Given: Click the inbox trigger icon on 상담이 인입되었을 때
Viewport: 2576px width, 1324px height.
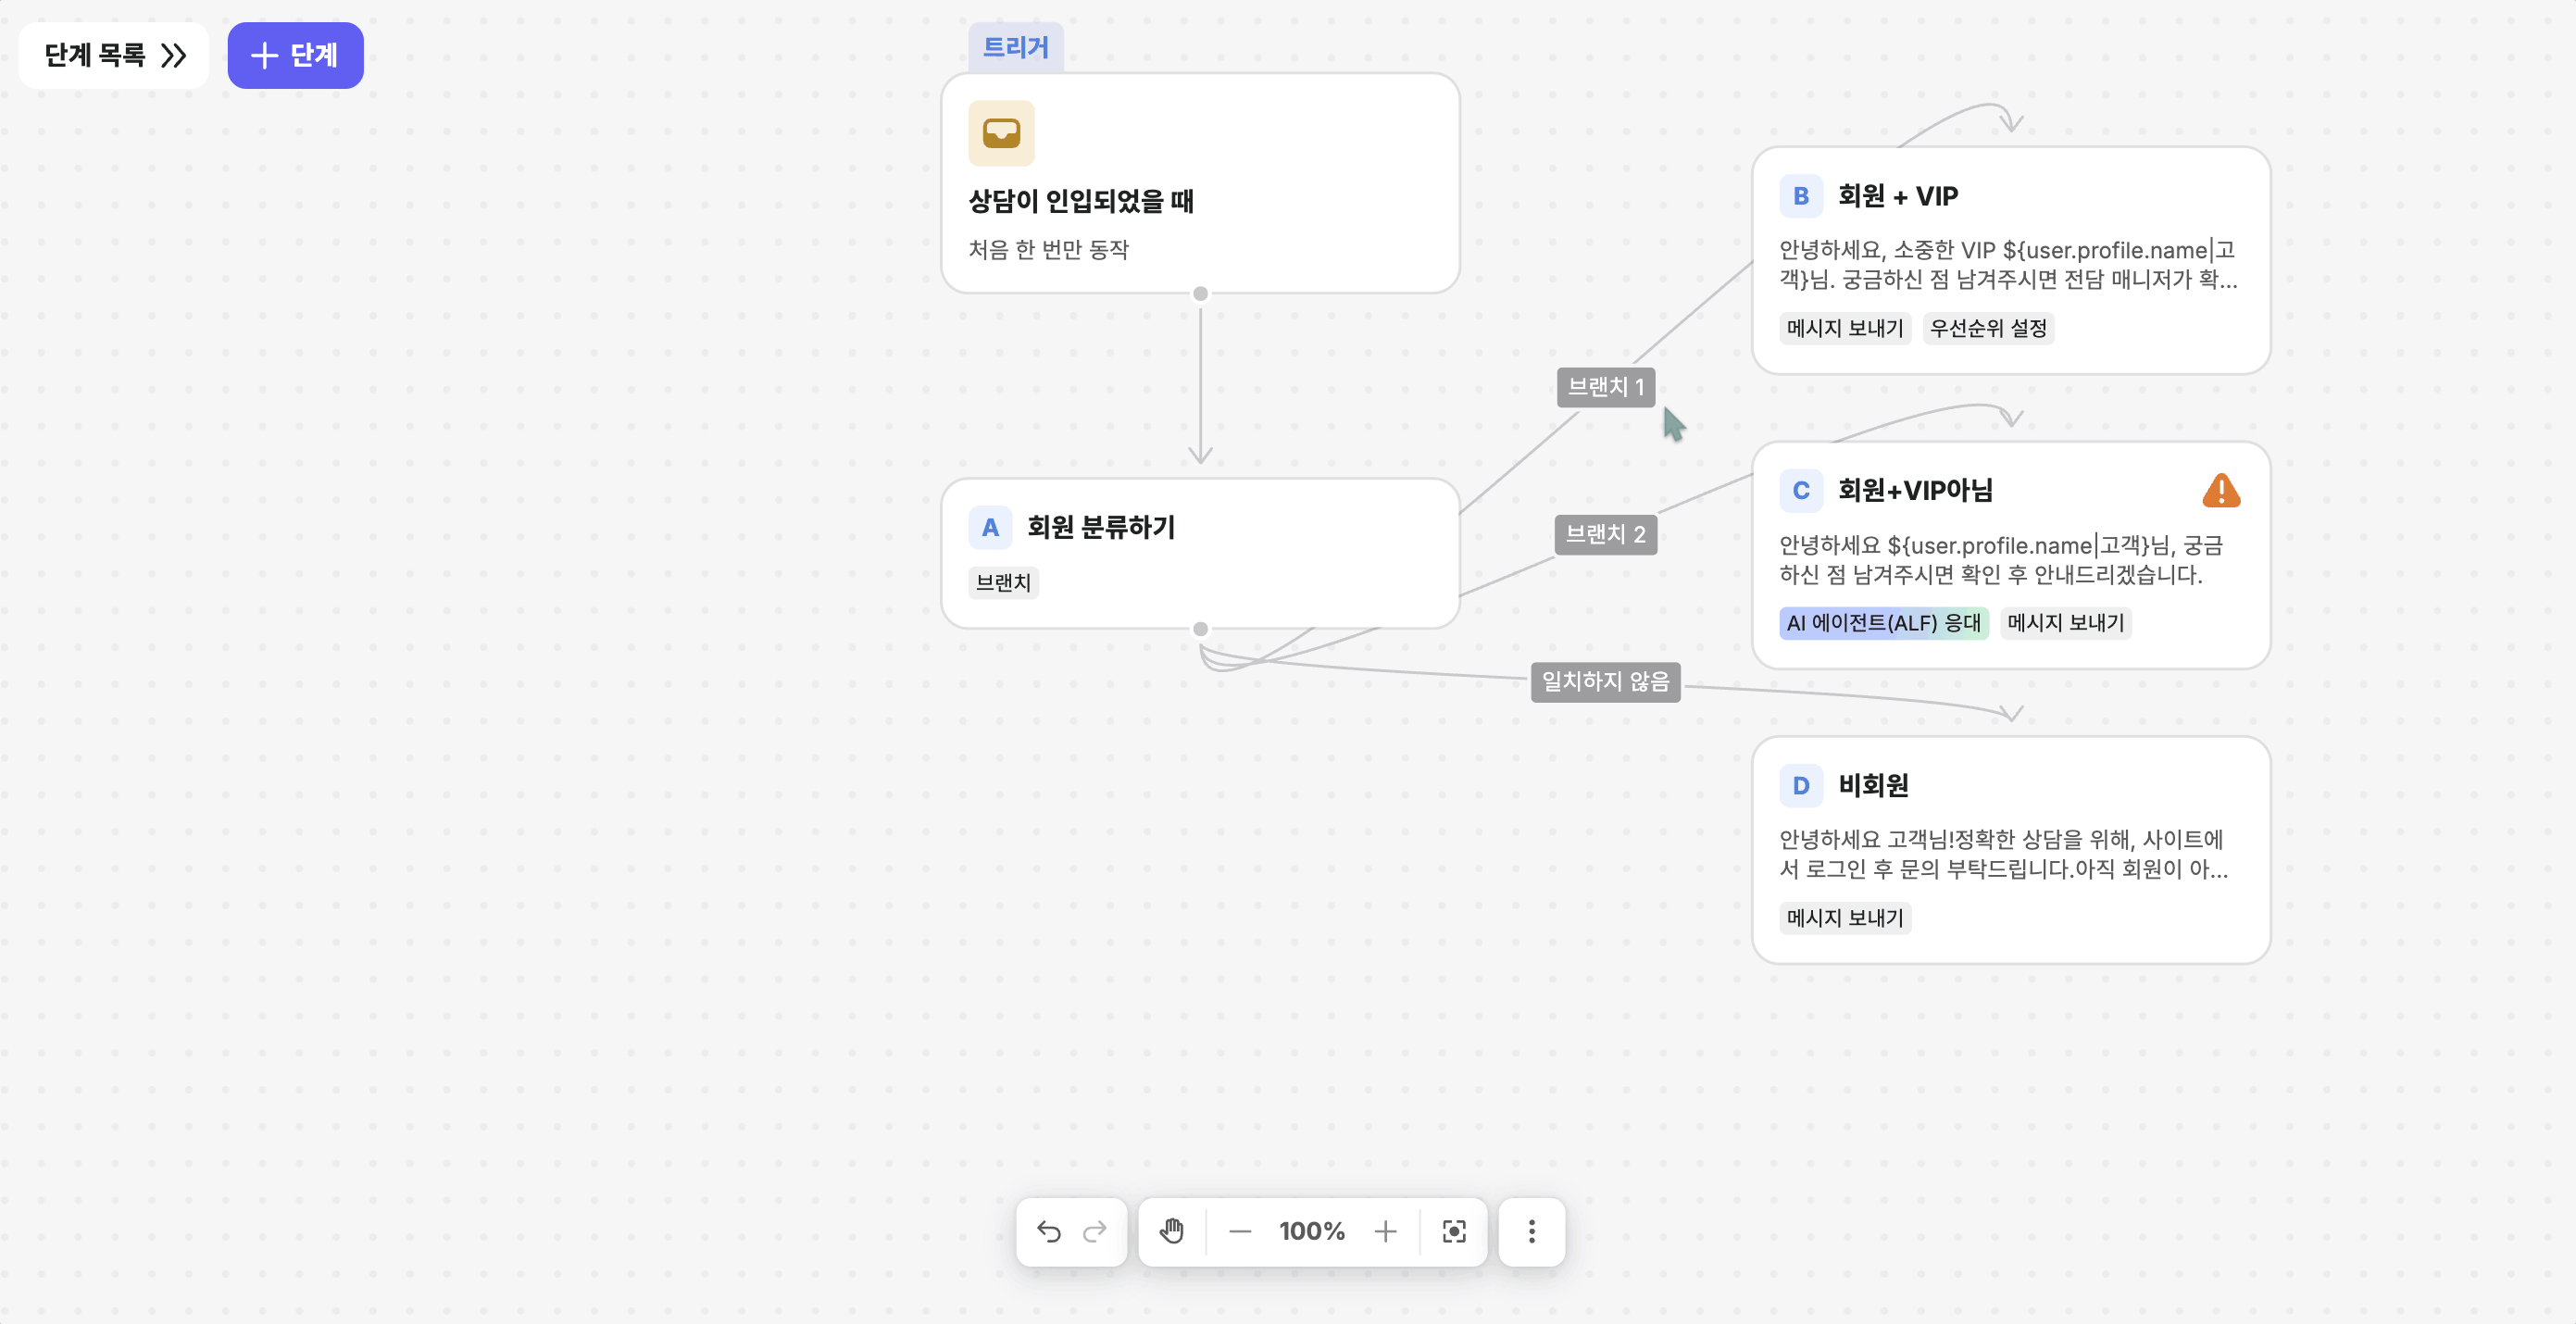Looking at the screenshot, I should tap(1001, 132).
